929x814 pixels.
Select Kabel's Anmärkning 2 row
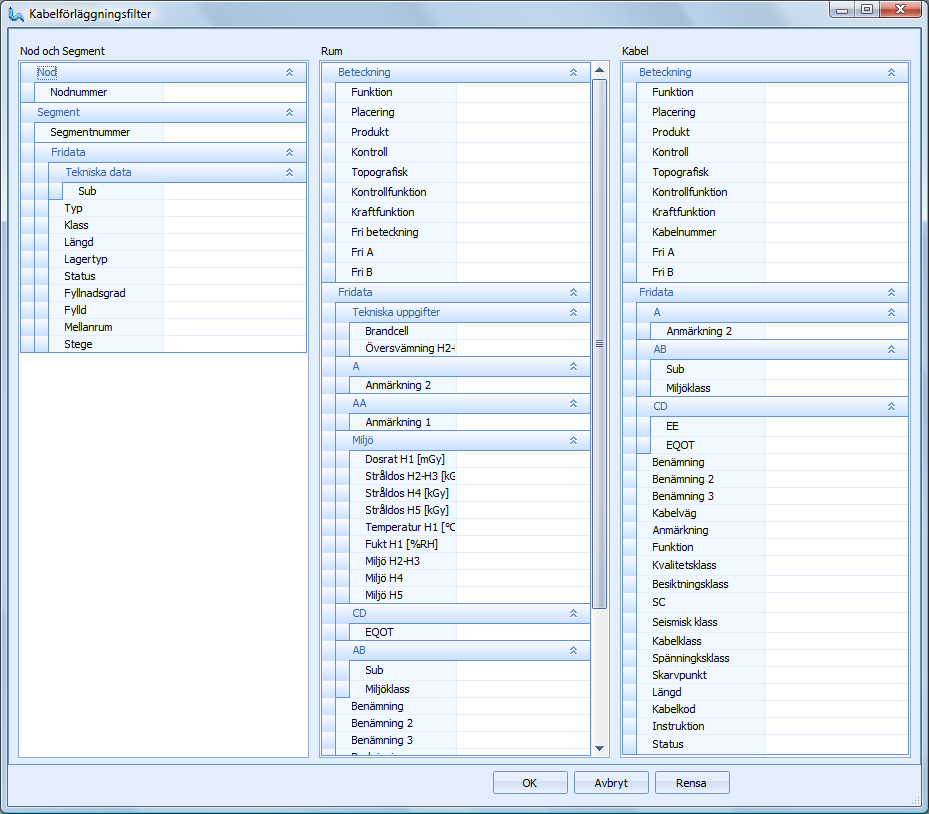click(x=779, y=331)
